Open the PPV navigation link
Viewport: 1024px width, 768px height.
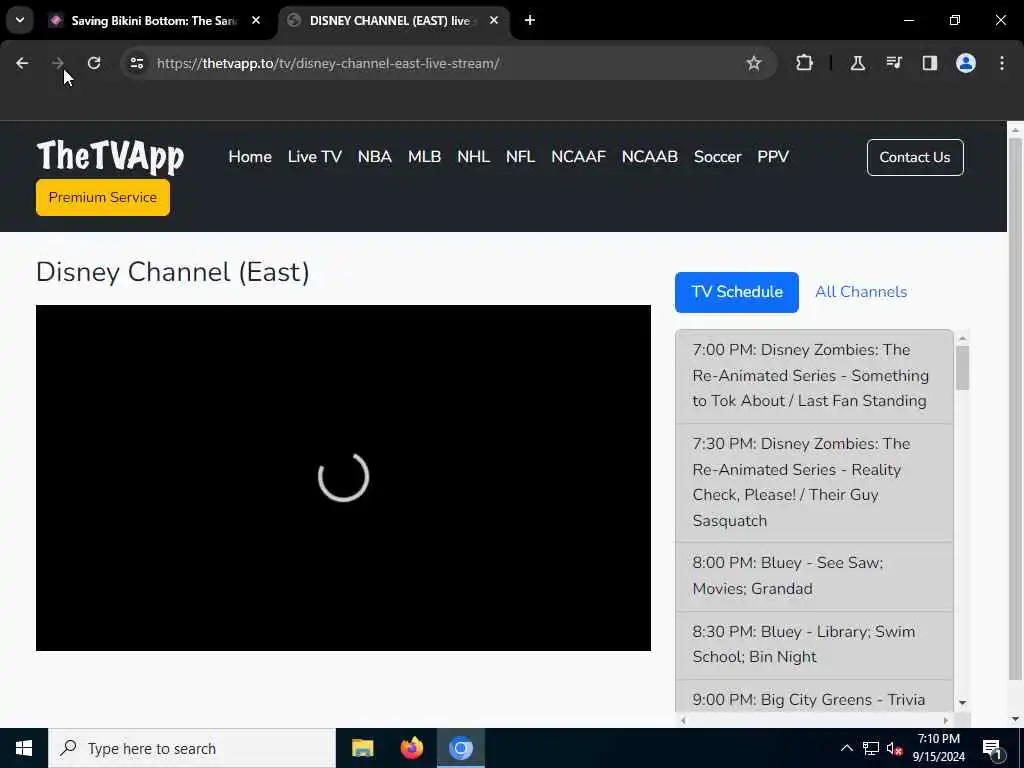(773, 157)
